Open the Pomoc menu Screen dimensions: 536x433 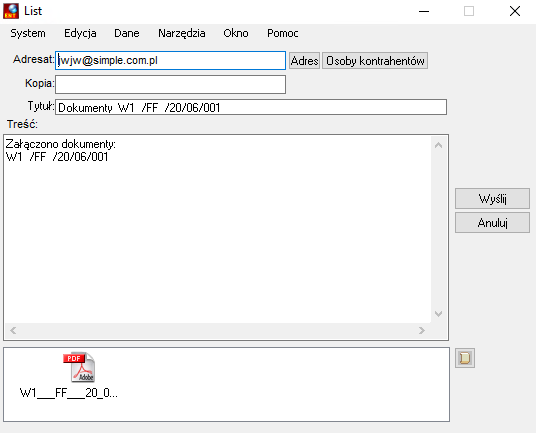283,33
